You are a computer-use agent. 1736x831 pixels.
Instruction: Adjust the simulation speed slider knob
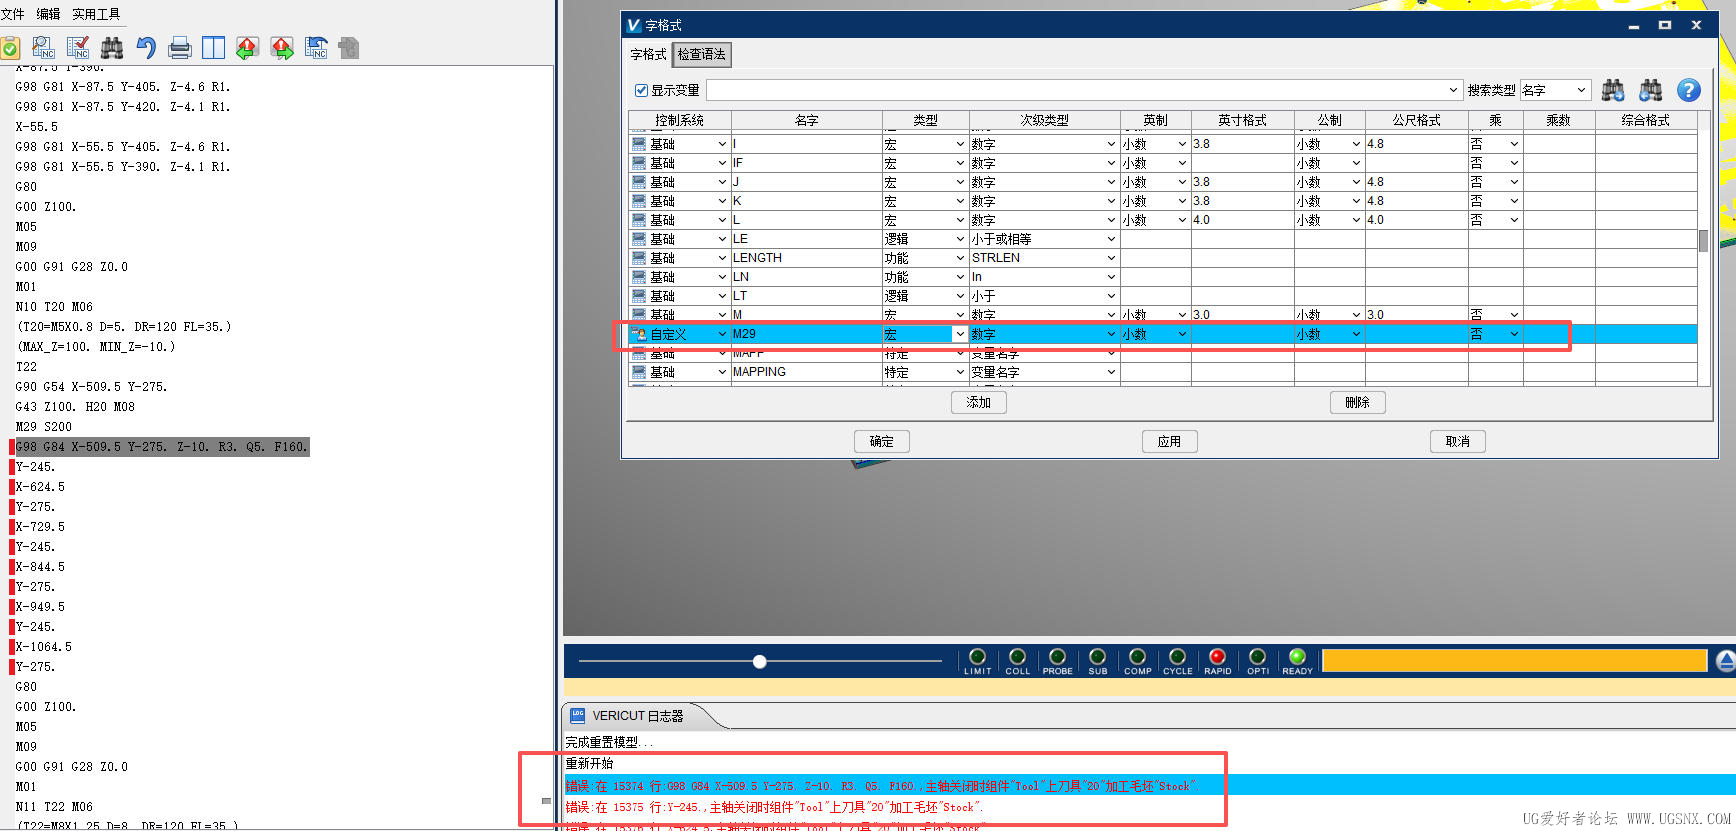(x=760, y=661)
